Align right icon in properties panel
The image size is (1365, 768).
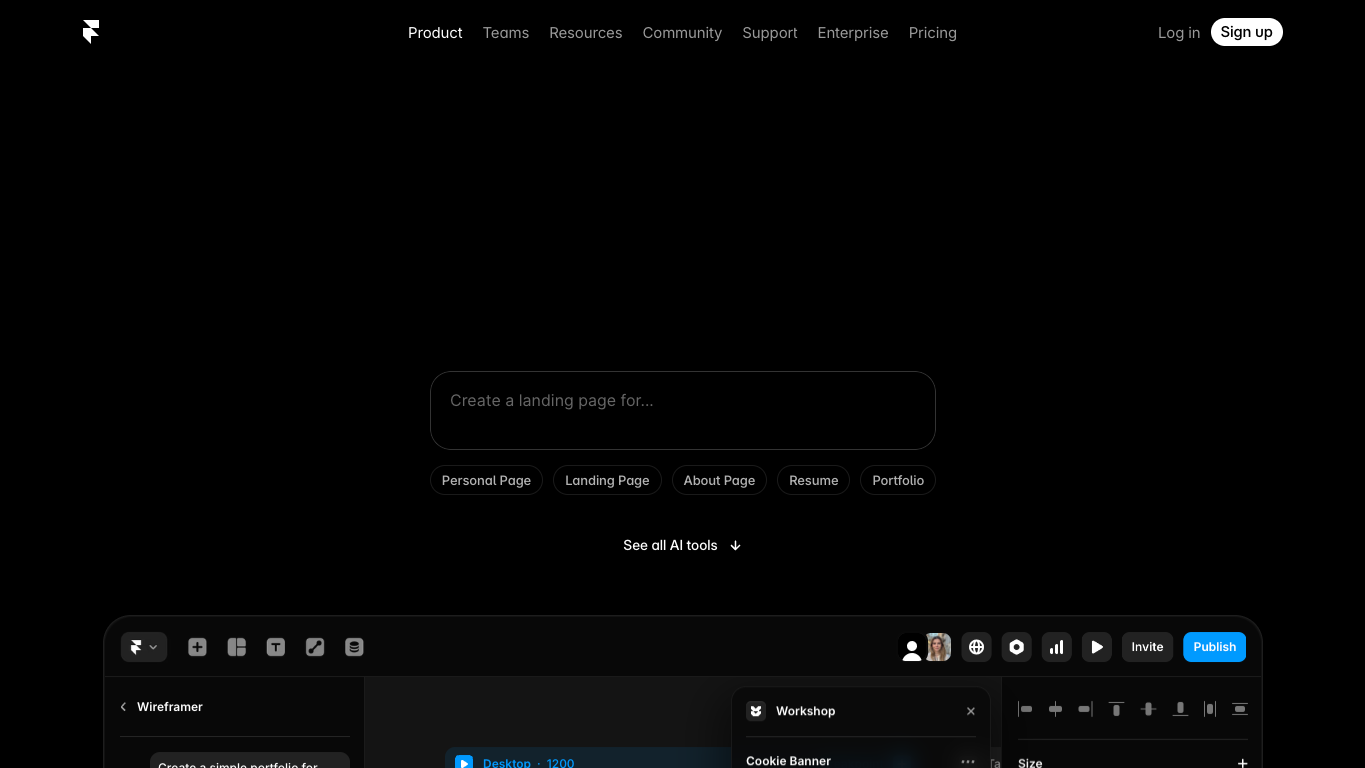click(x=1085, y=709)
